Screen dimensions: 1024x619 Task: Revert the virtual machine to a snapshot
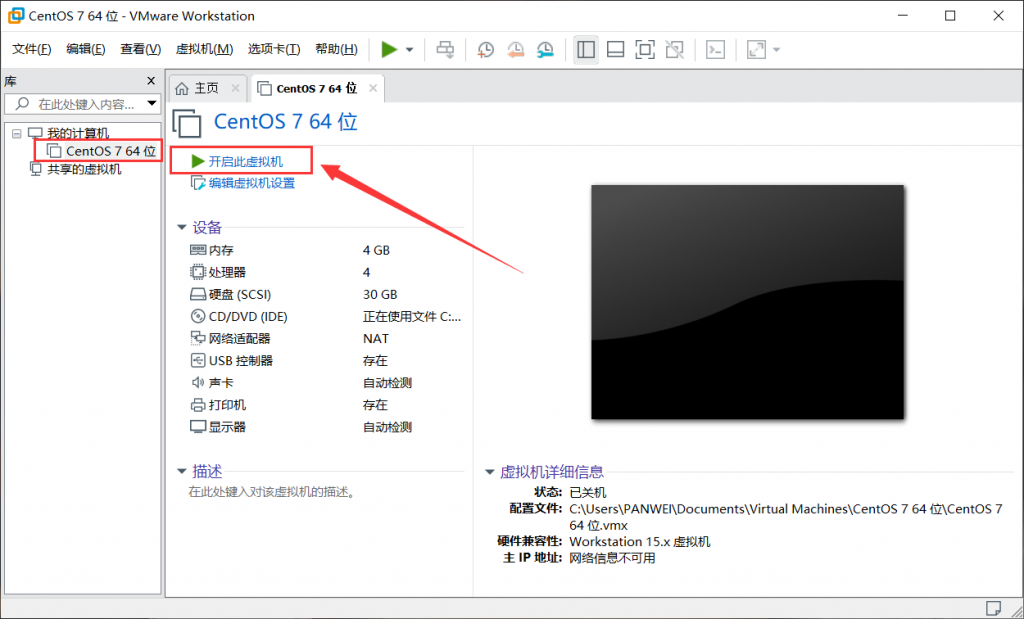515,50
